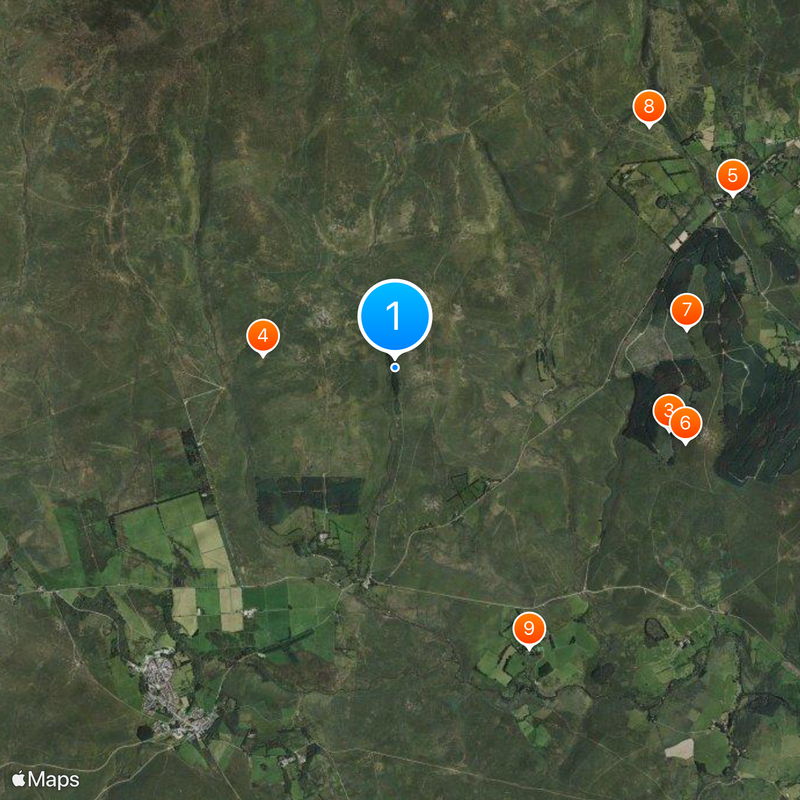Click the pale white field in the bottom right
Viewport: 800px width, 800px height.
679,749
